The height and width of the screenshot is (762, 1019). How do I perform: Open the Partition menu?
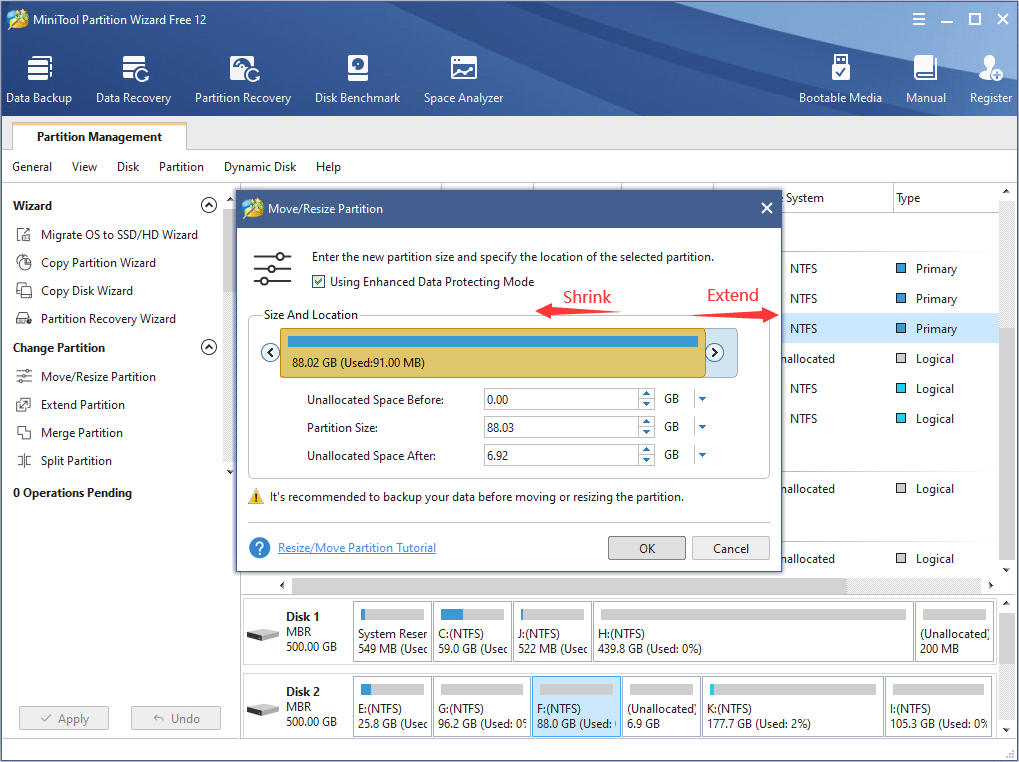[181, 167]
